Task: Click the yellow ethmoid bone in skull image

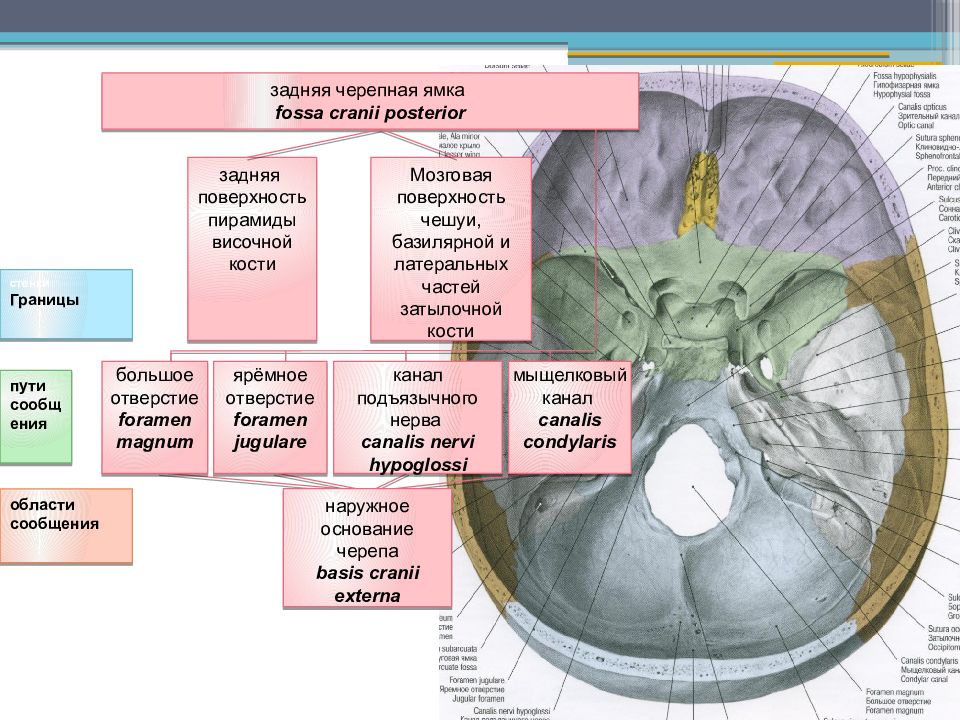Action: tap(699, 191)
